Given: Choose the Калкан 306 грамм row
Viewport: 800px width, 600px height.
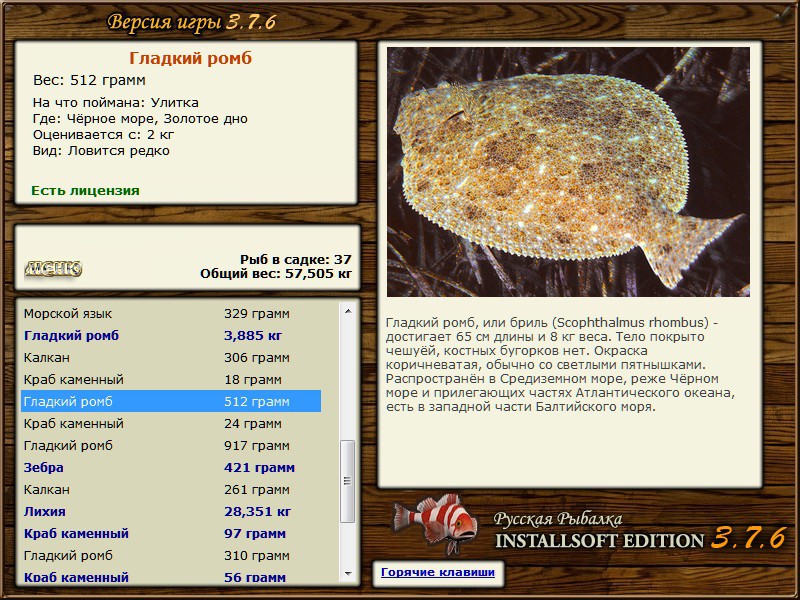Looking at the screenshot, I should (170, 358).
